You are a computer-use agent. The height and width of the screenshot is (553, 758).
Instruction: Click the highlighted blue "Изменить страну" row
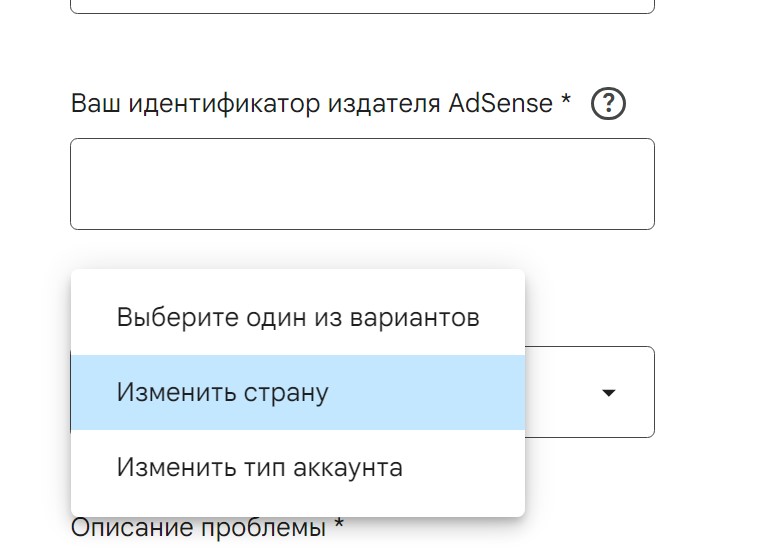pyautogui.click(x=298, y=392)
